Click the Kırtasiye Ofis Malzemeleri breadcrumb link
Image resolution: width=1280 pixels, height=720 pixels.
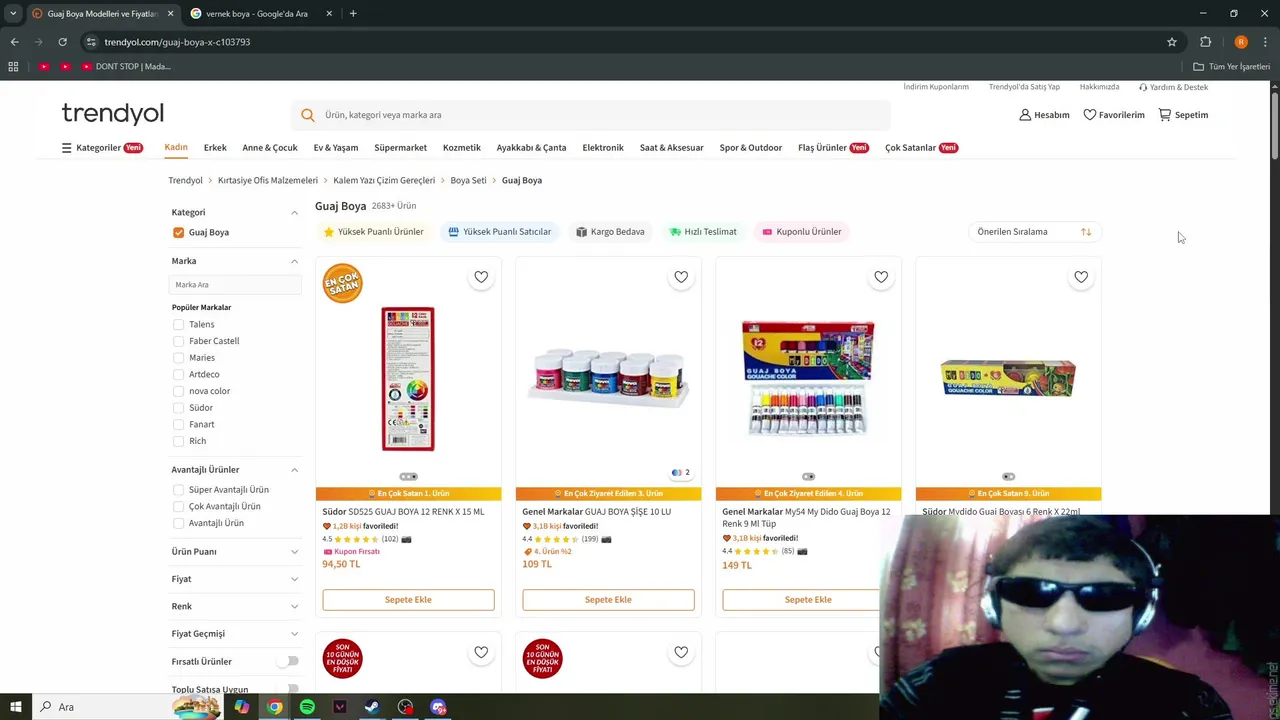pyautogui.click(x=268, y=181)
